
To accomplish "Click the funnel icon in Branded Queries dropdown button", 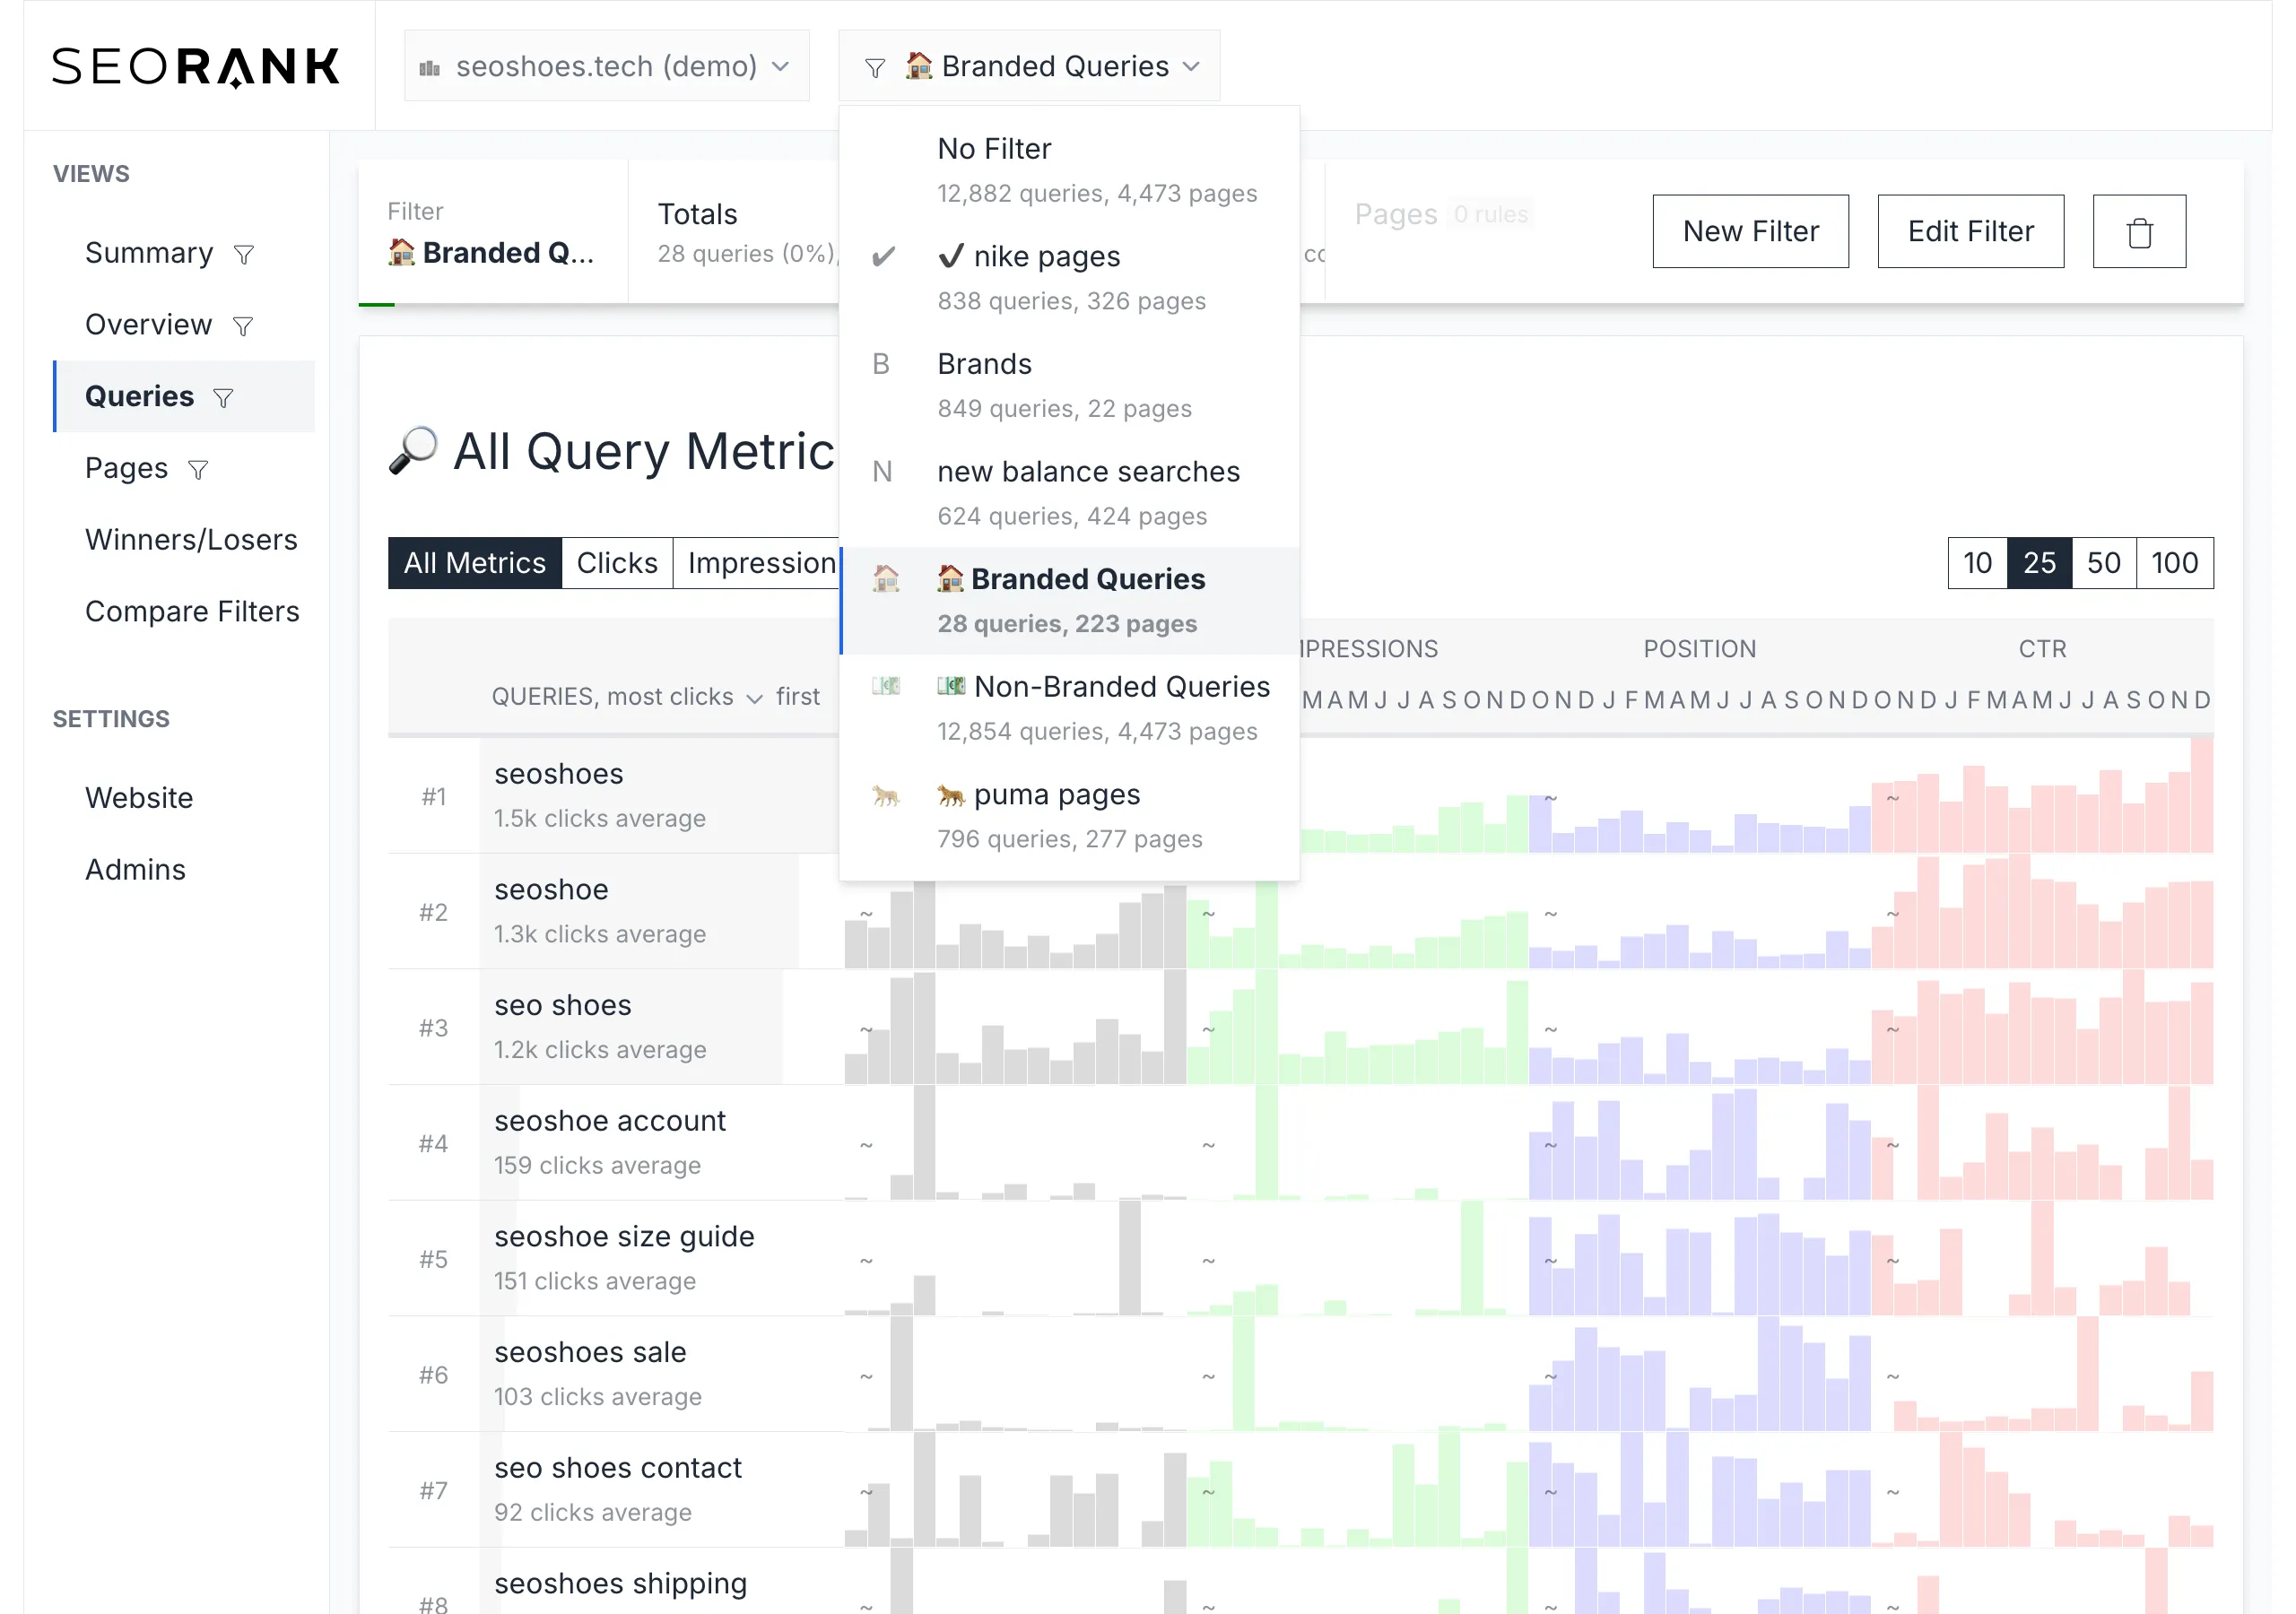I will click(x=874, y=68).
